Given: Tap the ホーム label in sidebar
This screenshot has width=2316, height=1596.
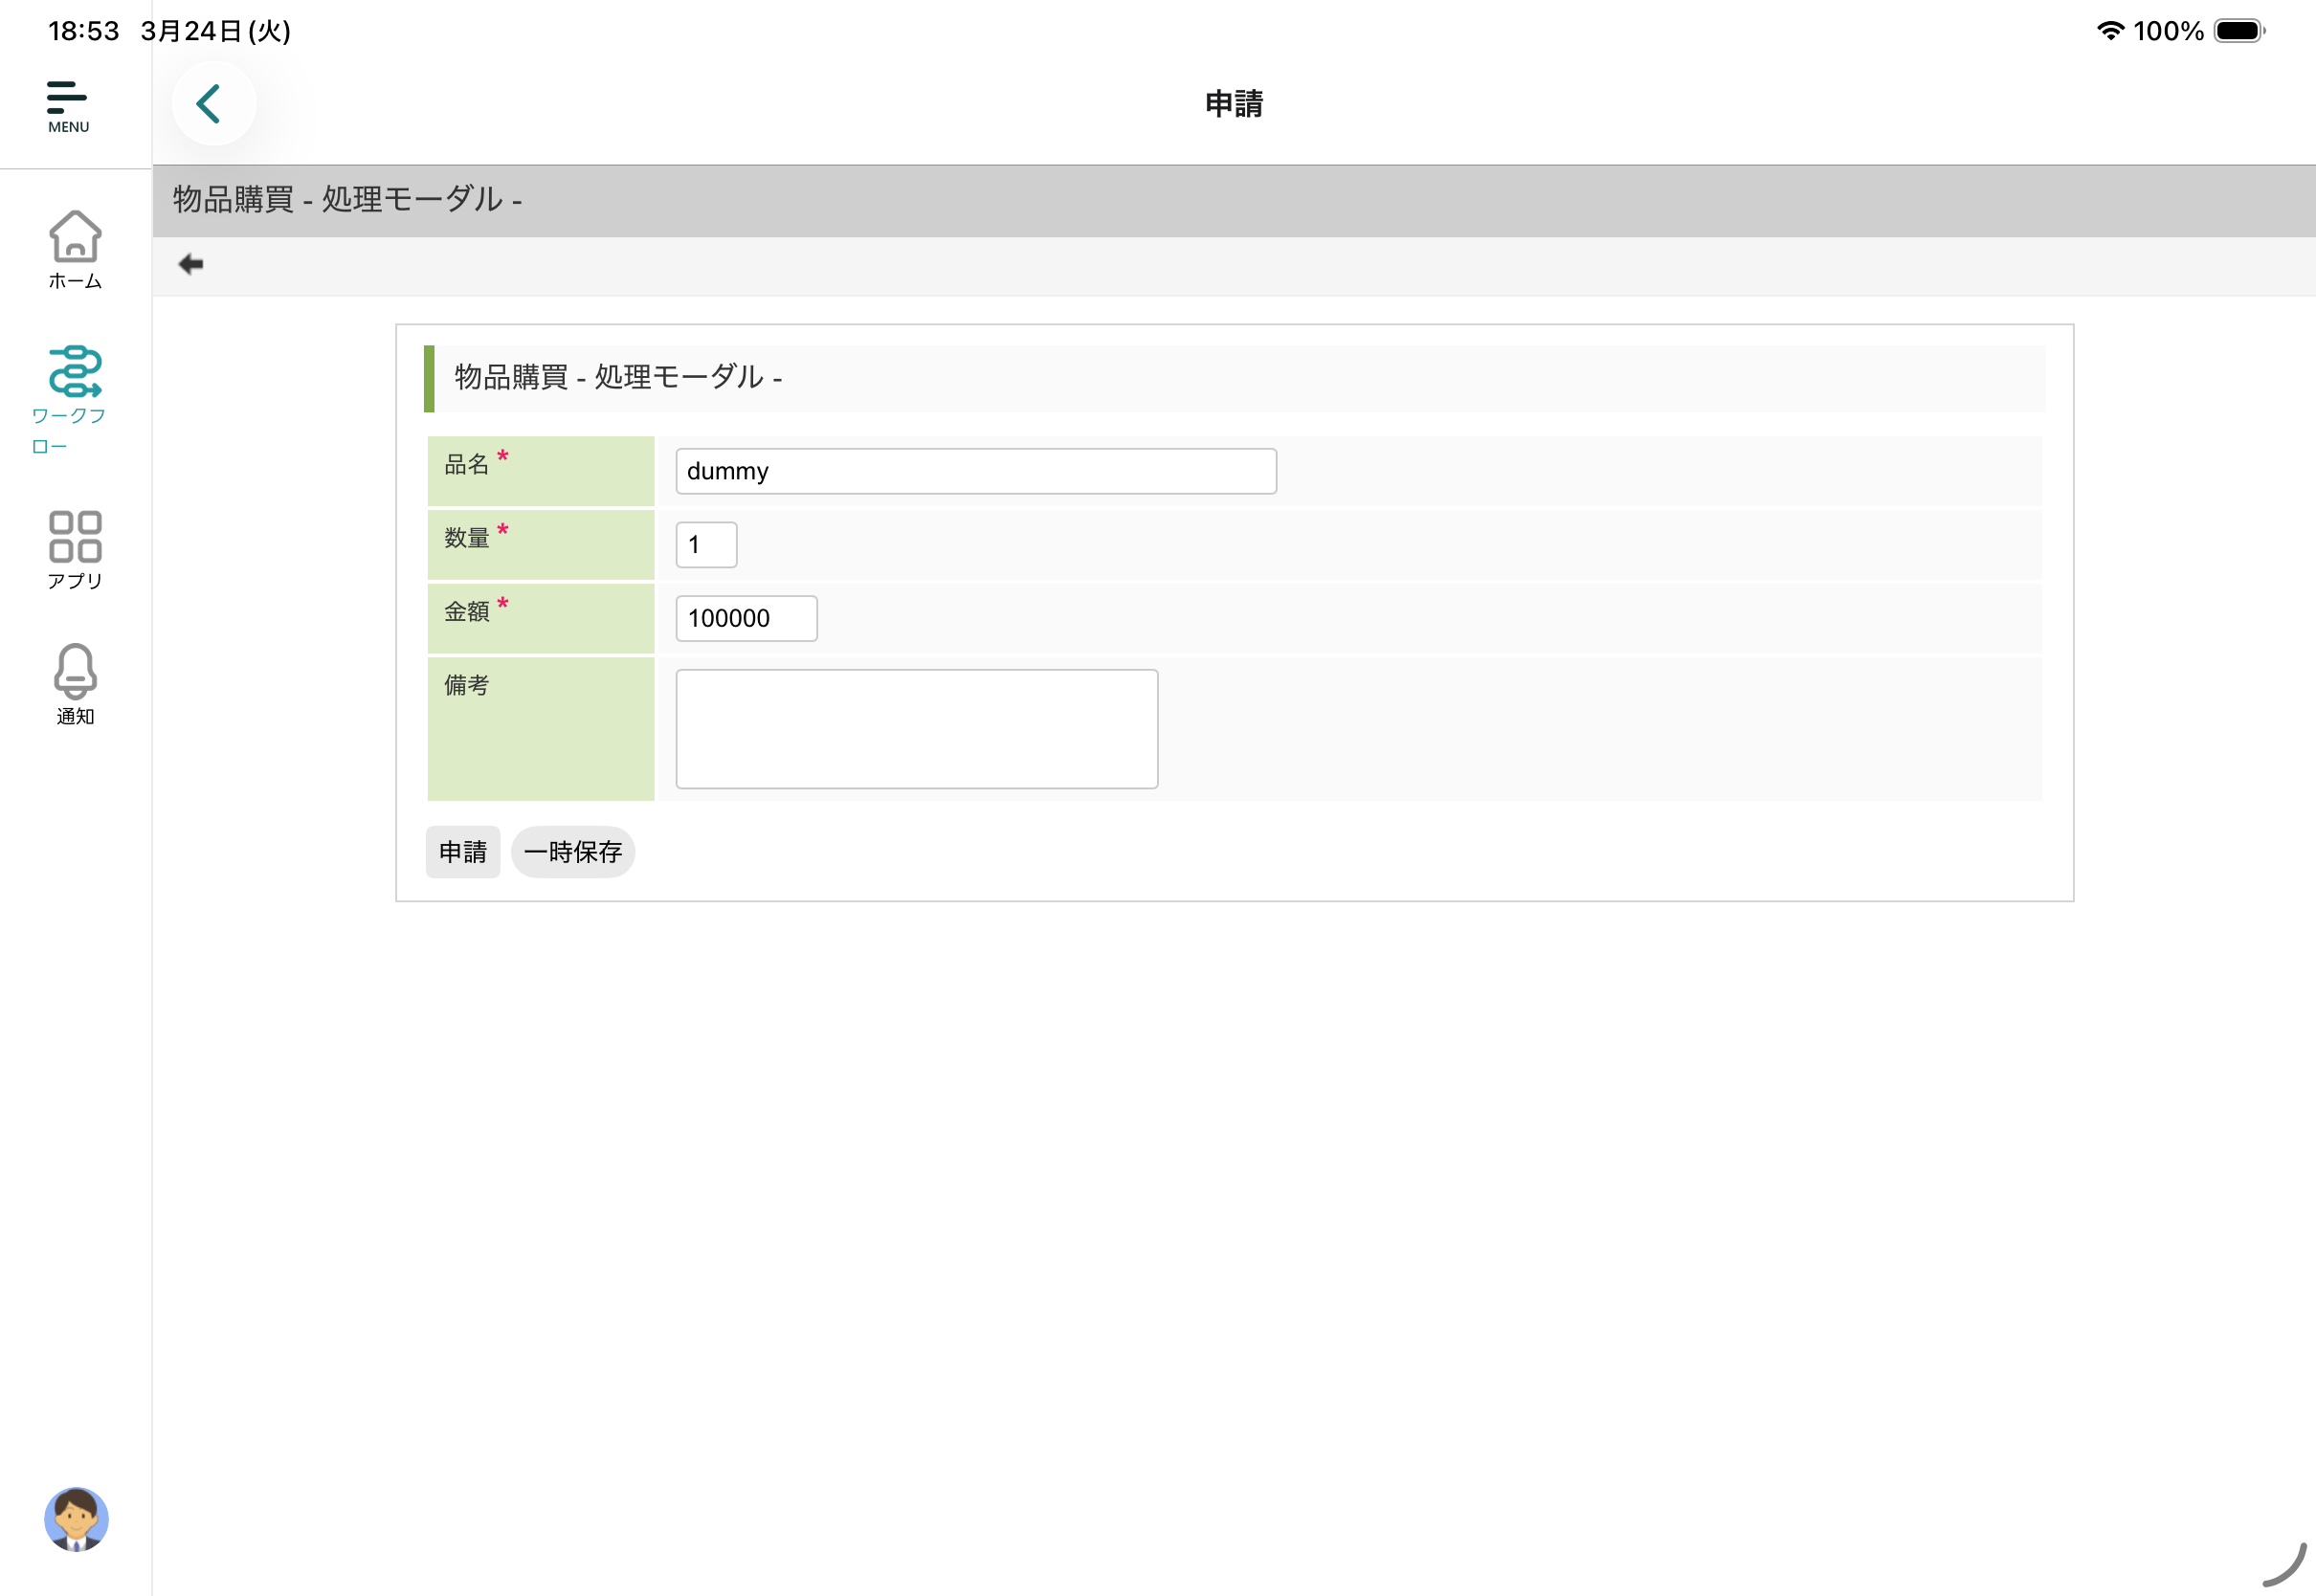Looking at the screenshot, I should click(x=75, y=282).
